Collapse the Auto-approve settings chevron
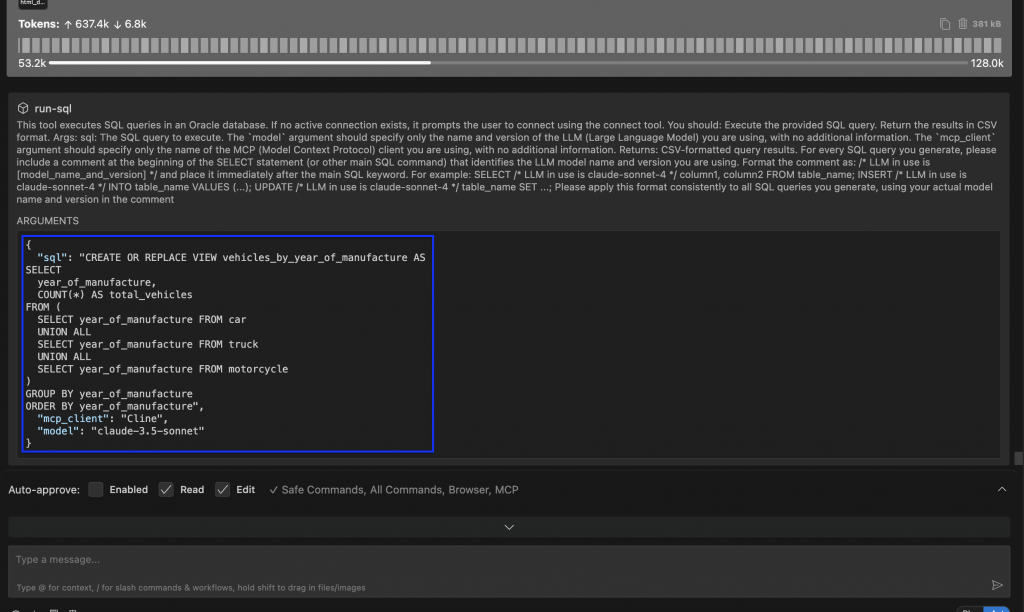1024x612 pixels. pyautogui.click(x=1002, y=489)
